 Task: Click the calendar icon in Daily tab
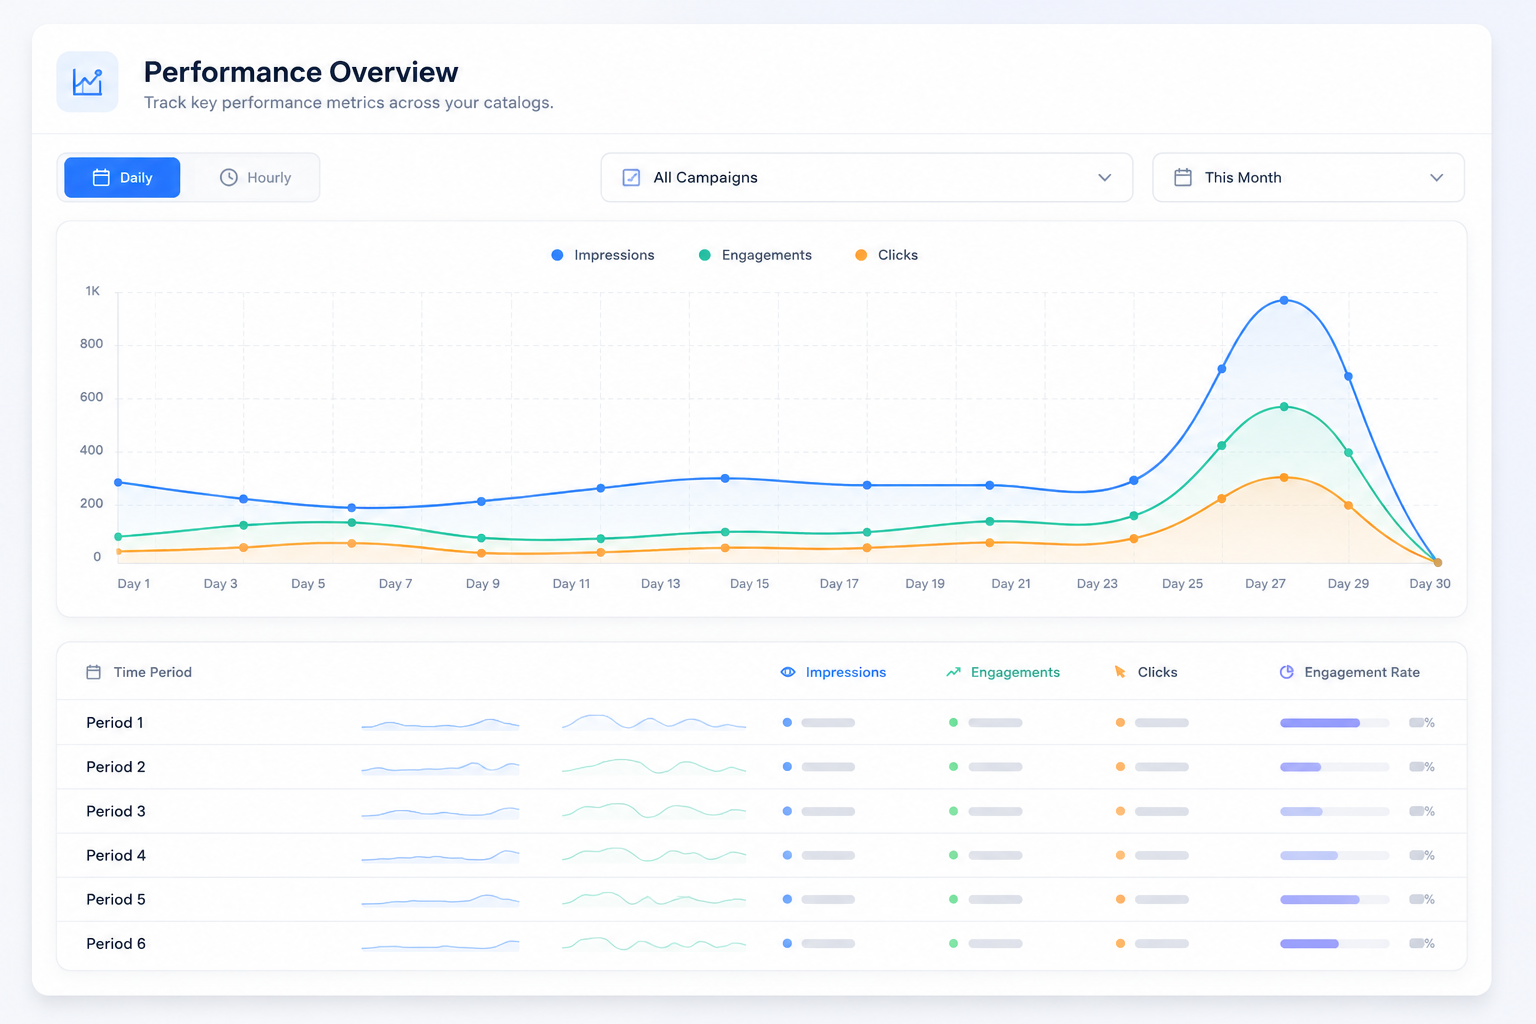coord(101,177)
